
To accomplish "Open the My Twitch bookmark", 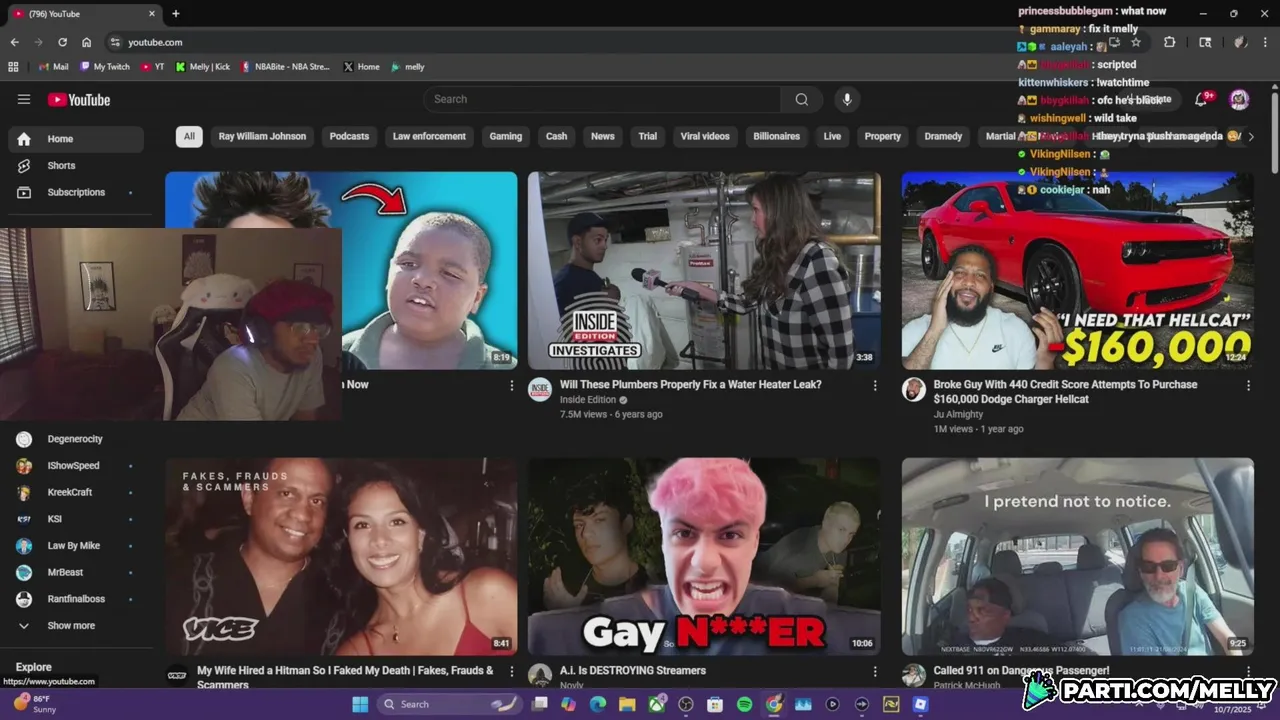I will (105, 67).
